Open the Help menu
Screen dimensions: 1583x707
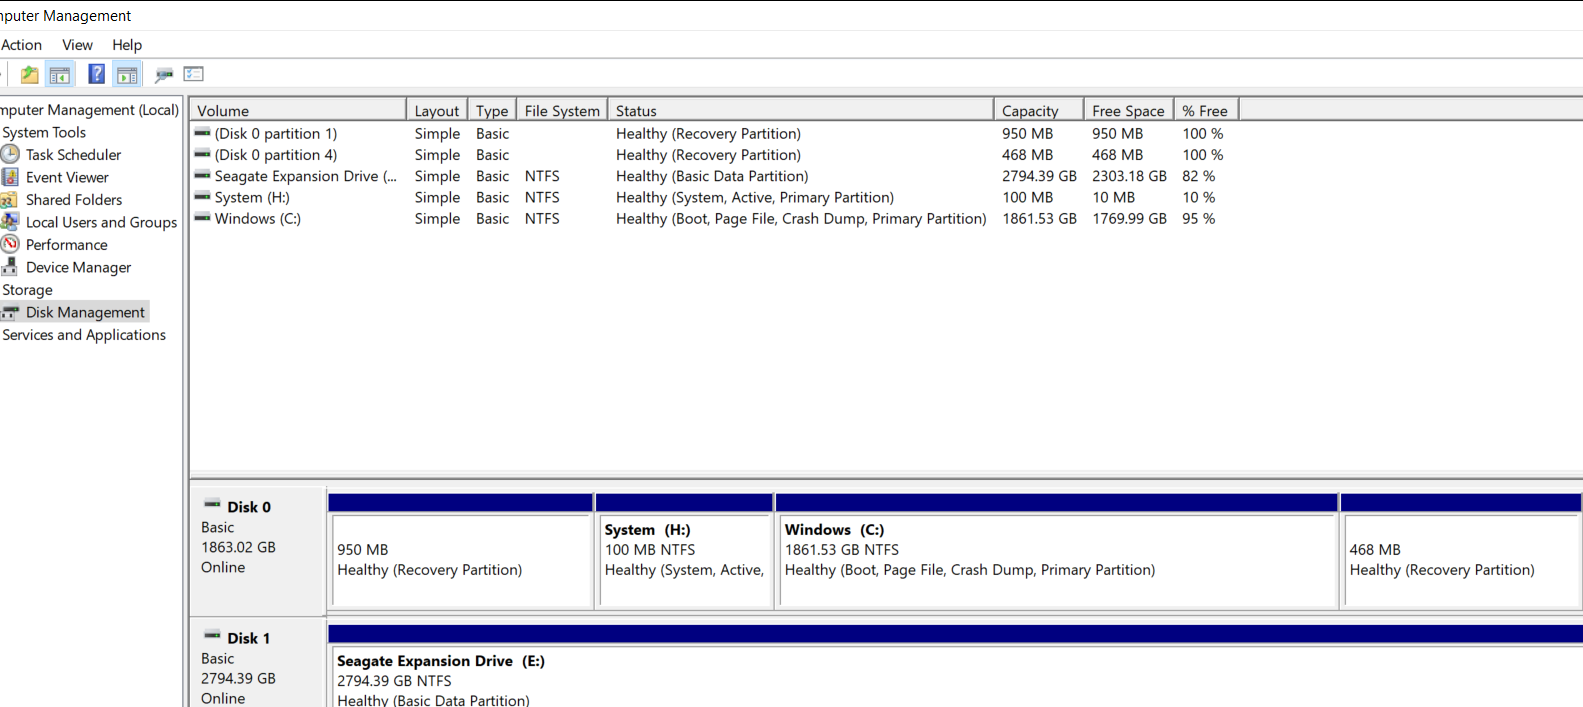[127, 45]
